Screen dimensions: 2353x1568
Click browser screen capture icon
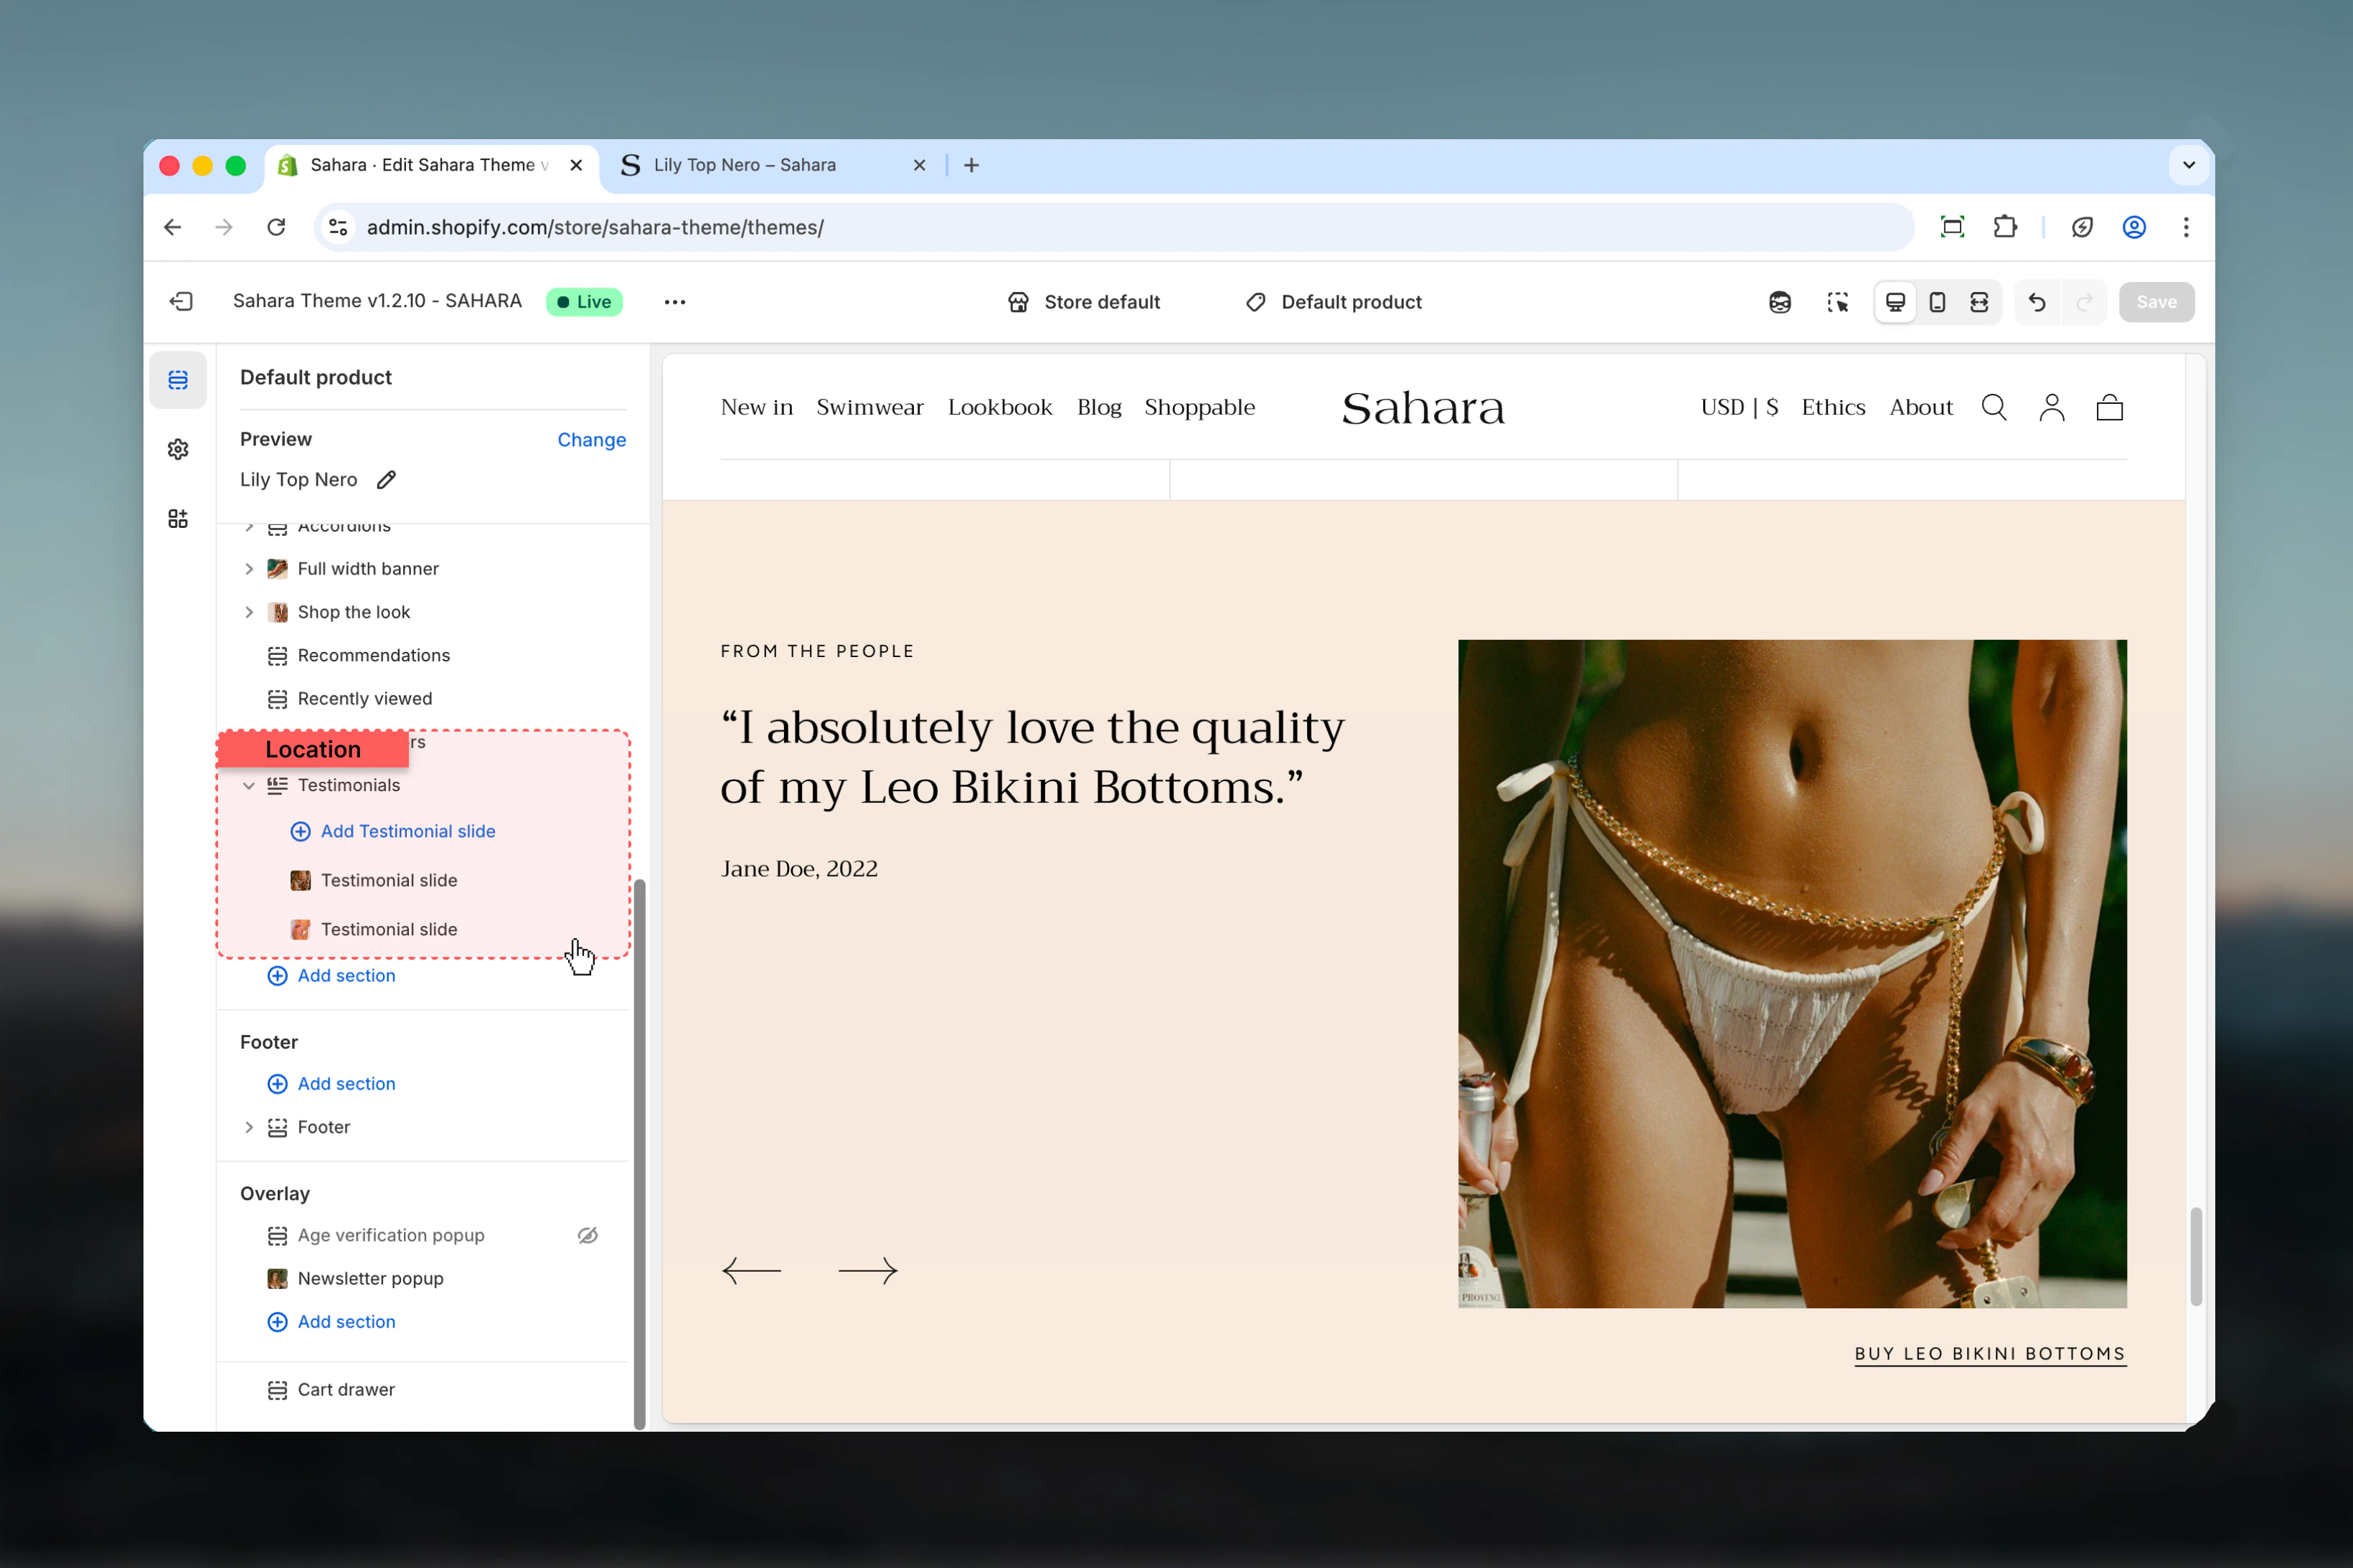pyautogui.click(x=1951, y=227)
